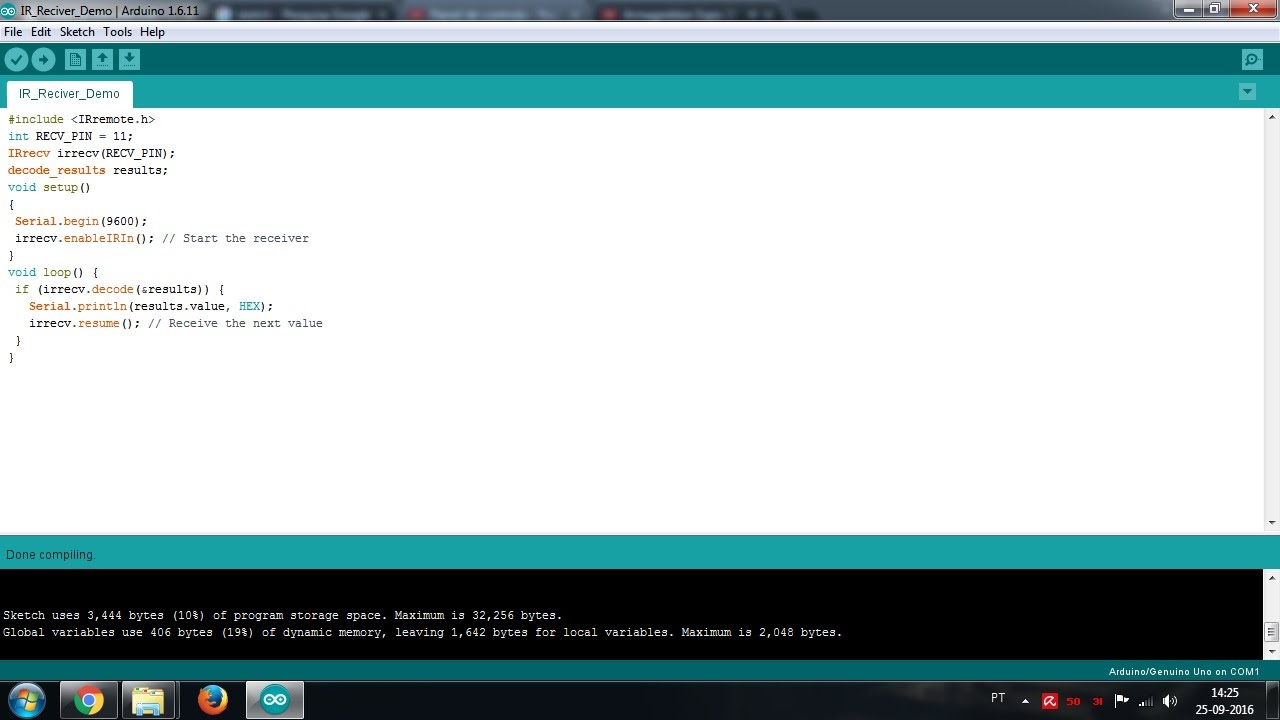Viewport: 1280px width, 720px height.
Task: Click the volume speaker tray icon
Action: tap(1170, 701)
